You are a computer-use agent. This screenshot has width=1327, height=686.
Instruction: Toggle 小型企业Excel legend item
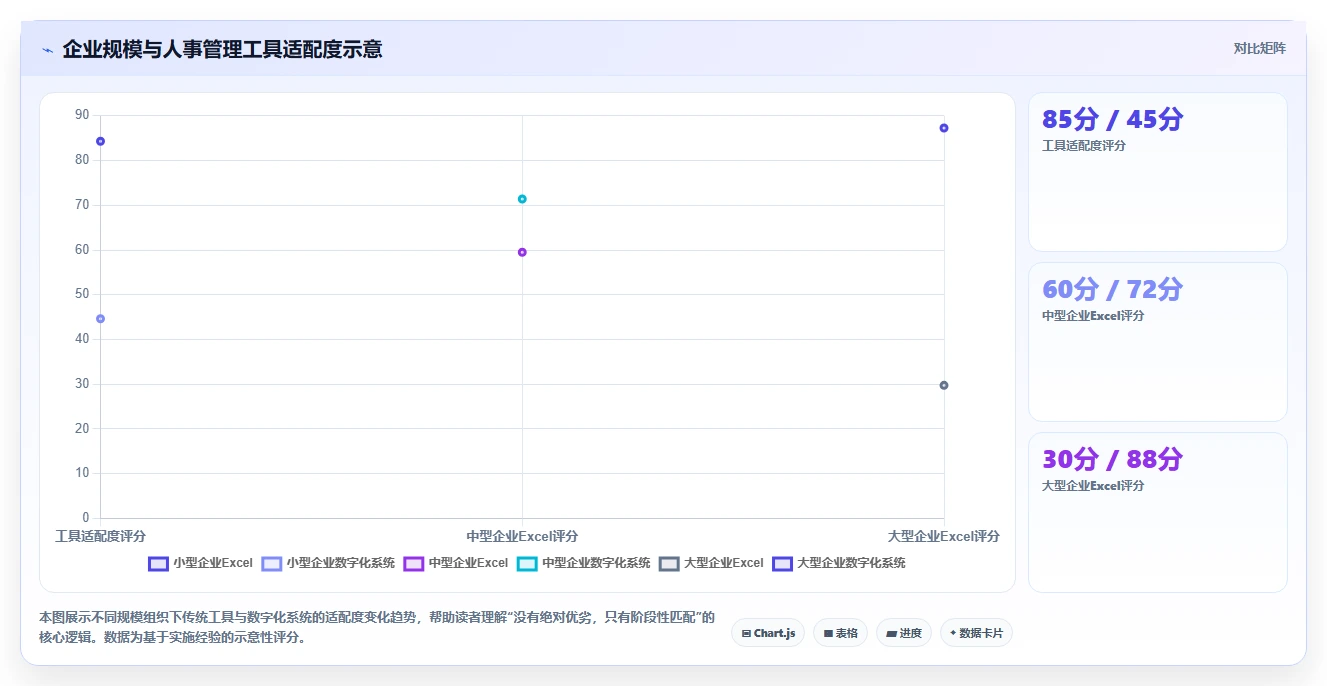click(x=200, y=563)
